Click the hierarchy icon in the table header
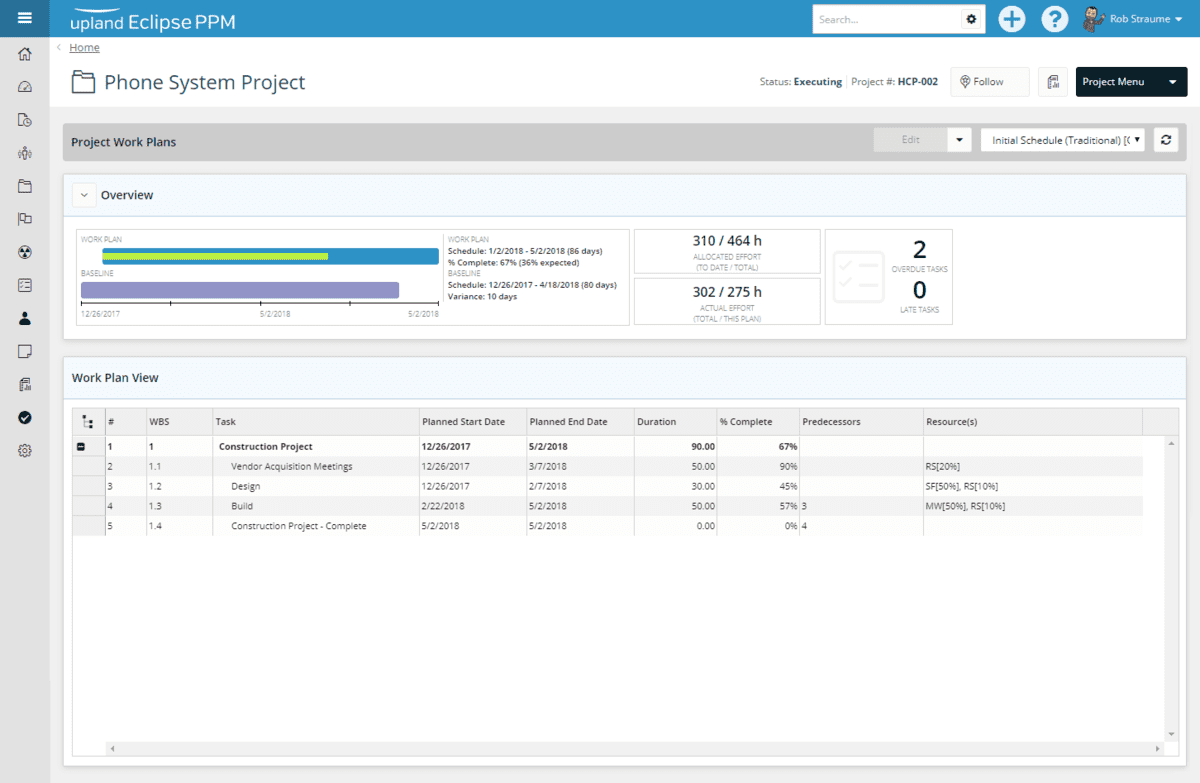The image size is (1200, 783). tap(87, 421)
